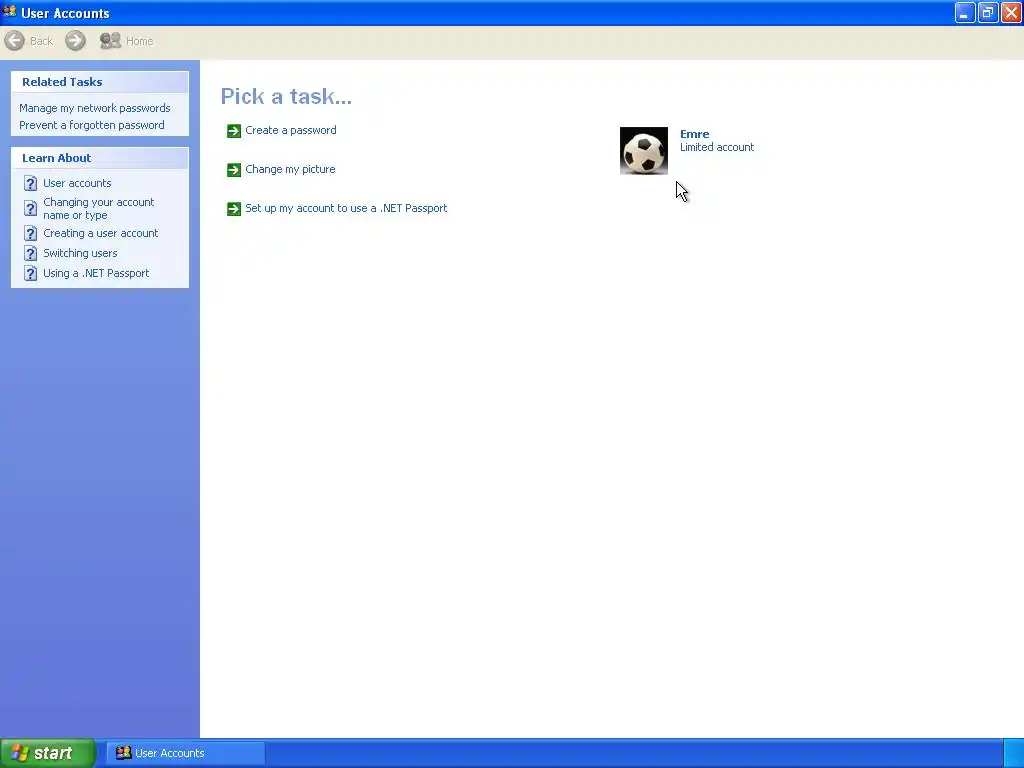Click the User Accounts taskbar button
1024x768 pixels.
coord(185,753)
